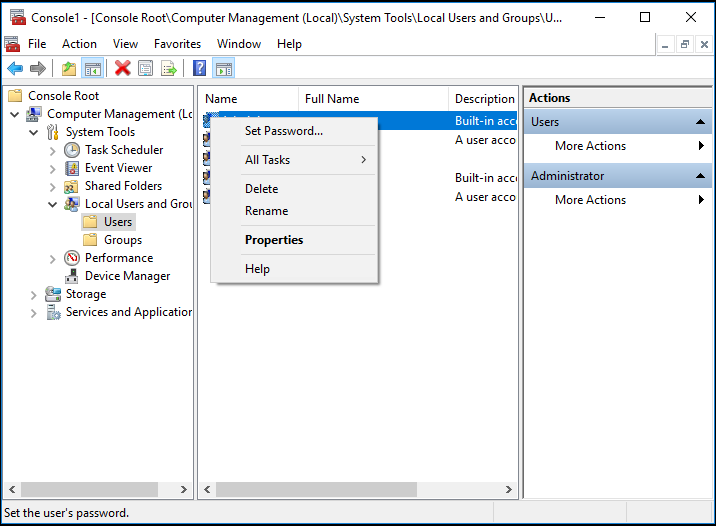Expand the Storage tree node
716x526 pixels.
point(34,294)
